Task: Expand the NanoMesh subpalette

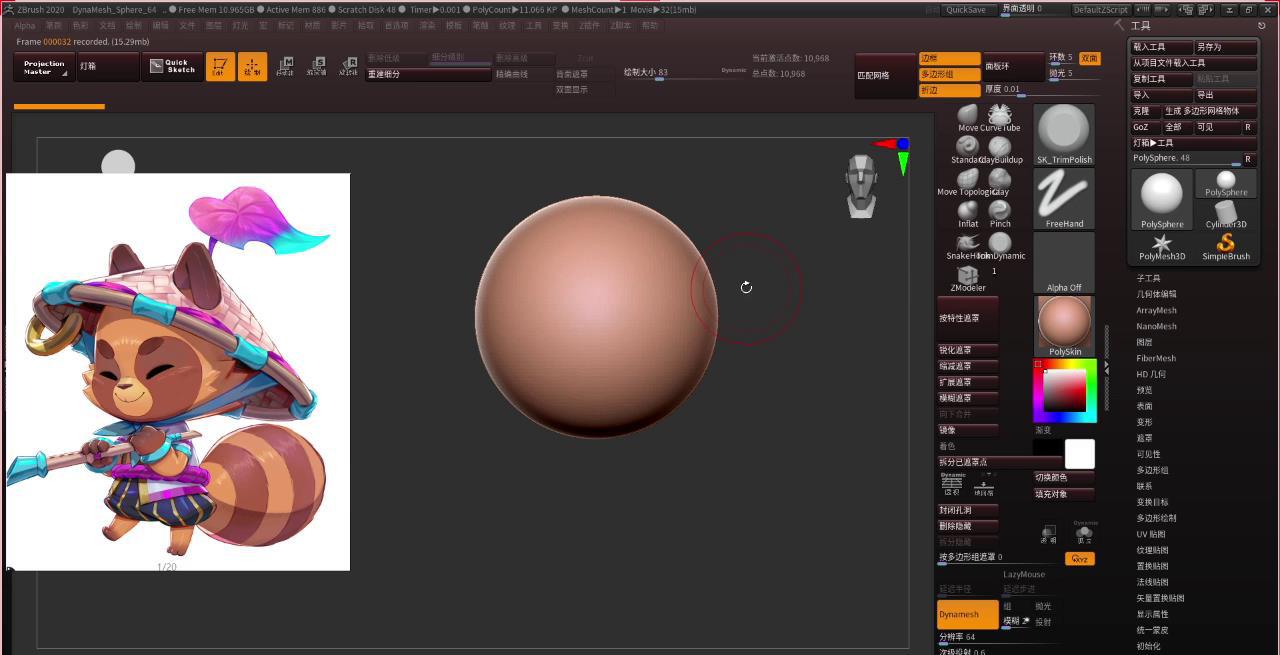Action: [x=1156, y=326]
